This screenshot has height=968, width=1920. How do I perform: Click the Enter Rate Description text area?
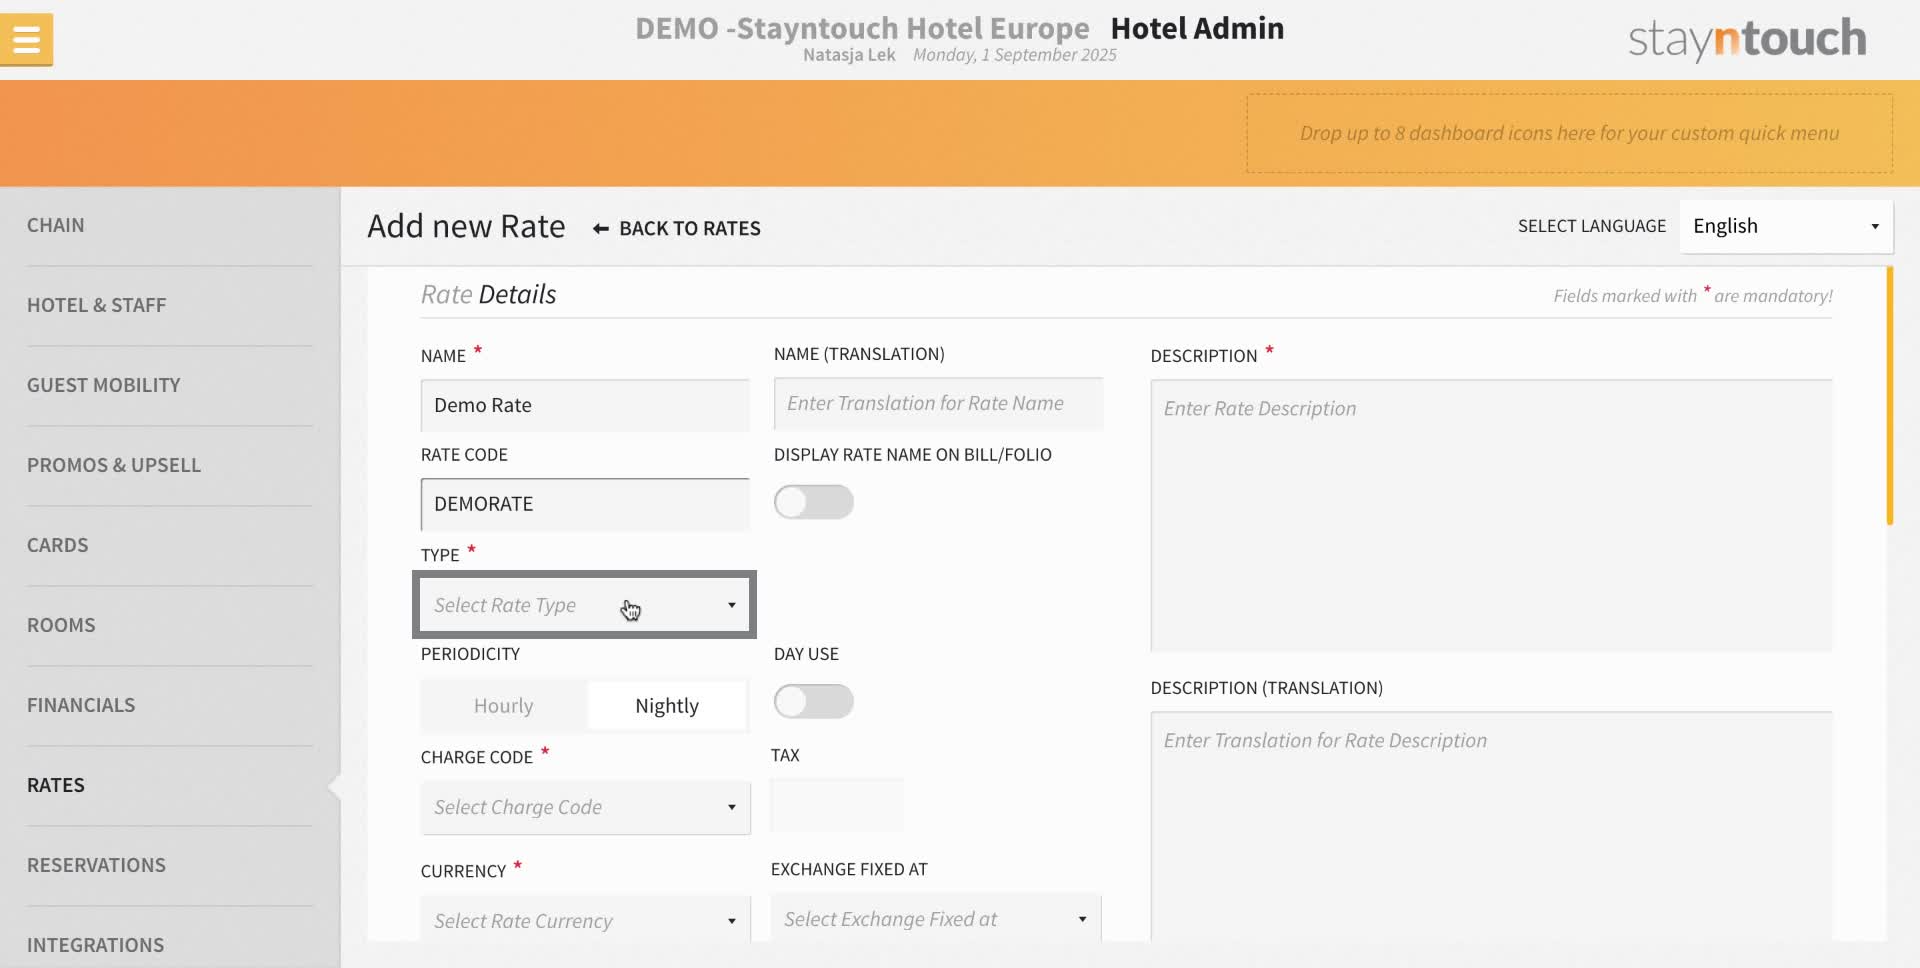click(x=1491, y=515)
